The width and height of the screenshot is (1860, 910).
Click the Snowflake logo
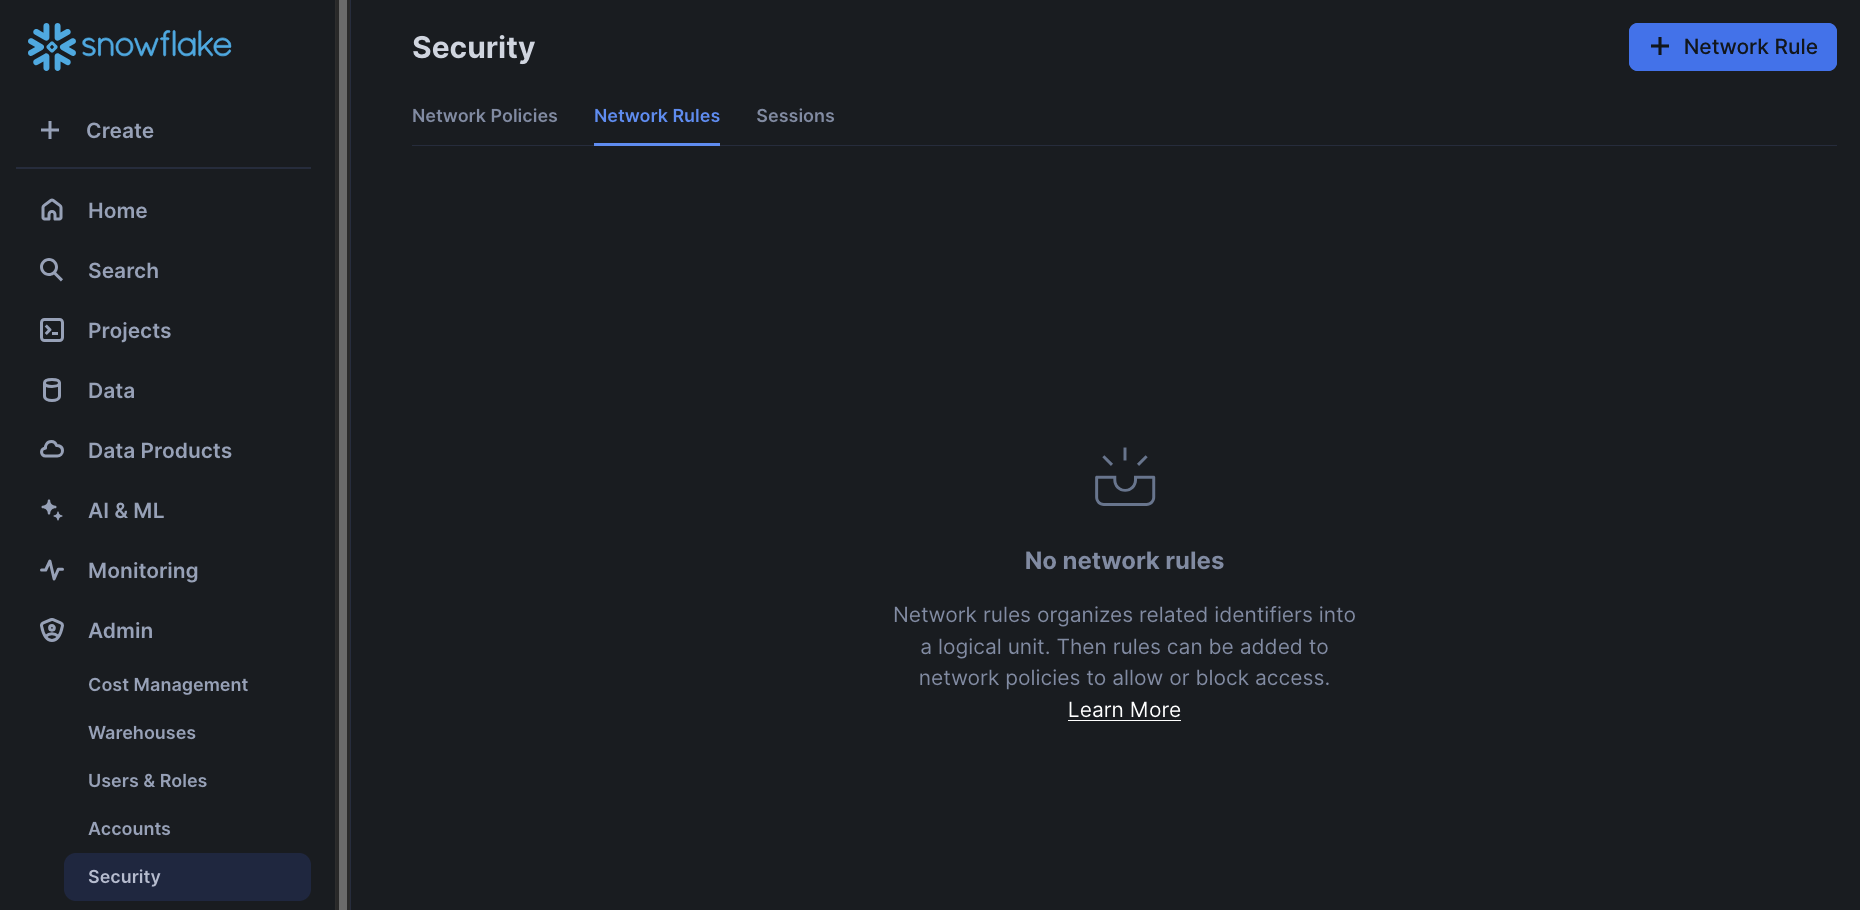pos(128,45)
